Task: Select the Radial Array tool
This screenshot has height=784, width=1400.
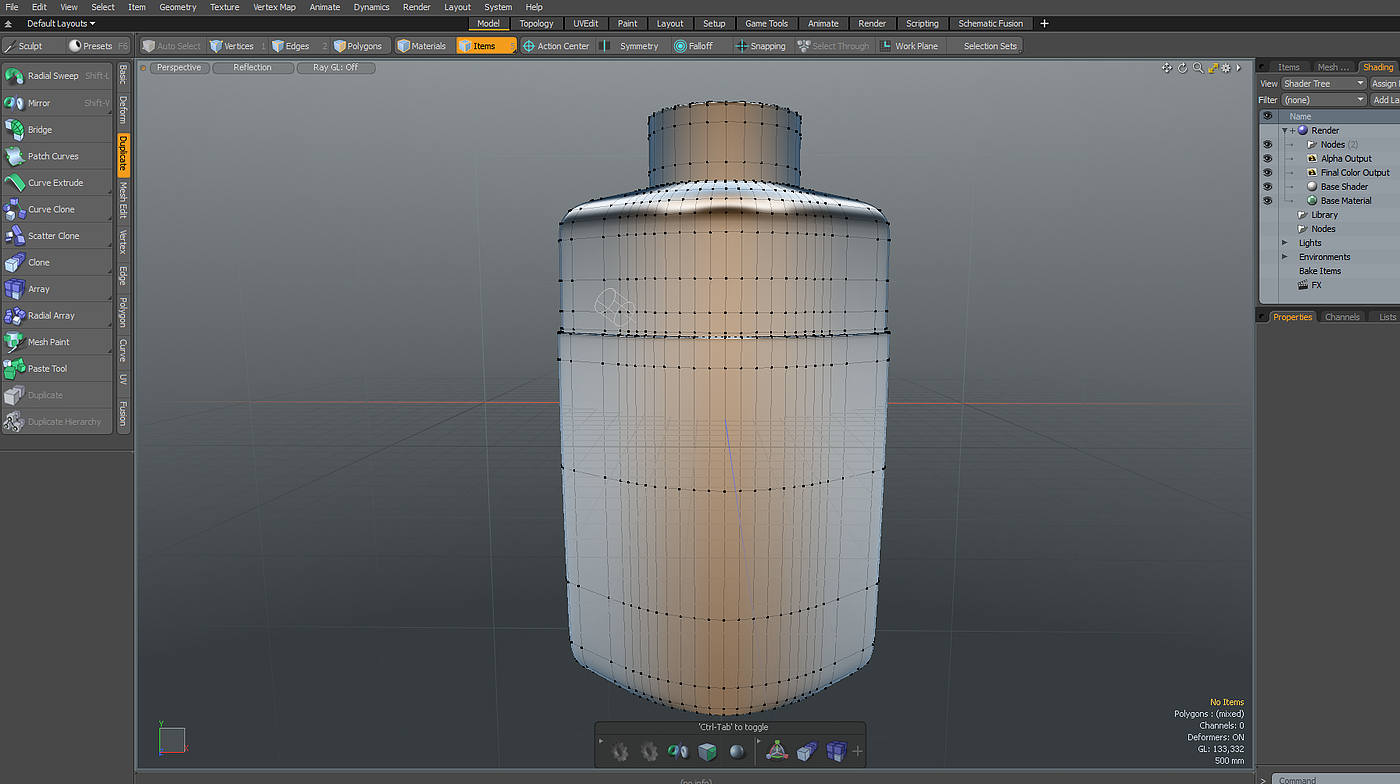Action: pyautogui.click(x=51, y=316)
